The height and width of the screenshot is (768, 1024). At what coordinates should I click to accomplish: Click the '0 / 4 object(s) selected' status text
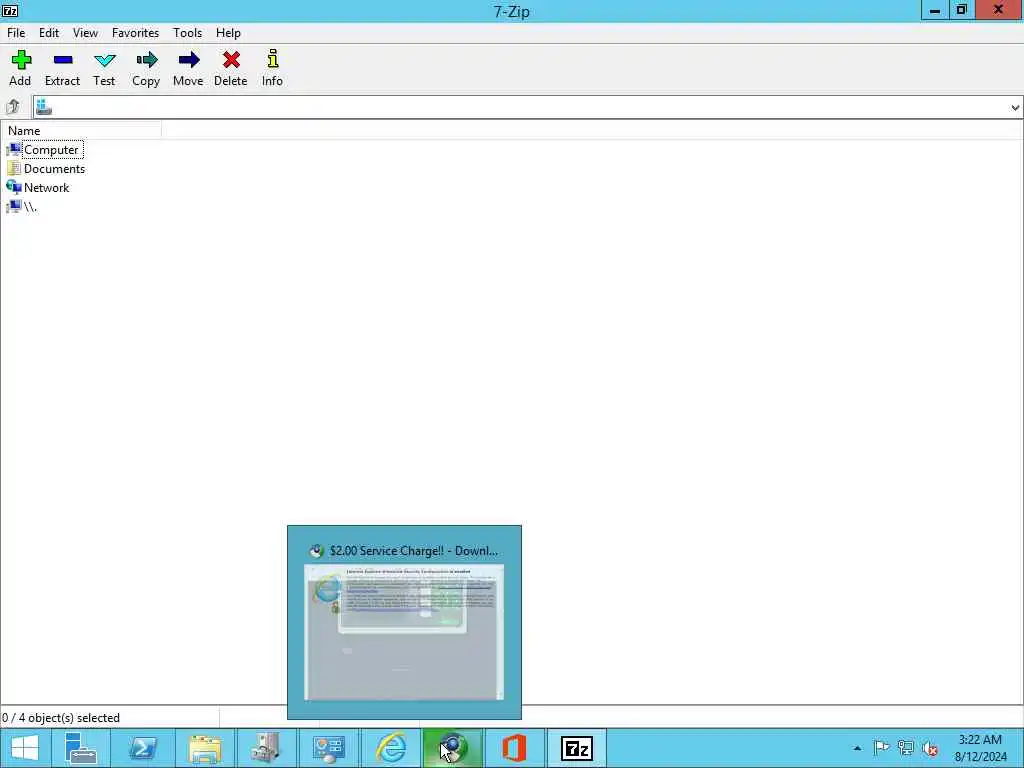(61, 718)
